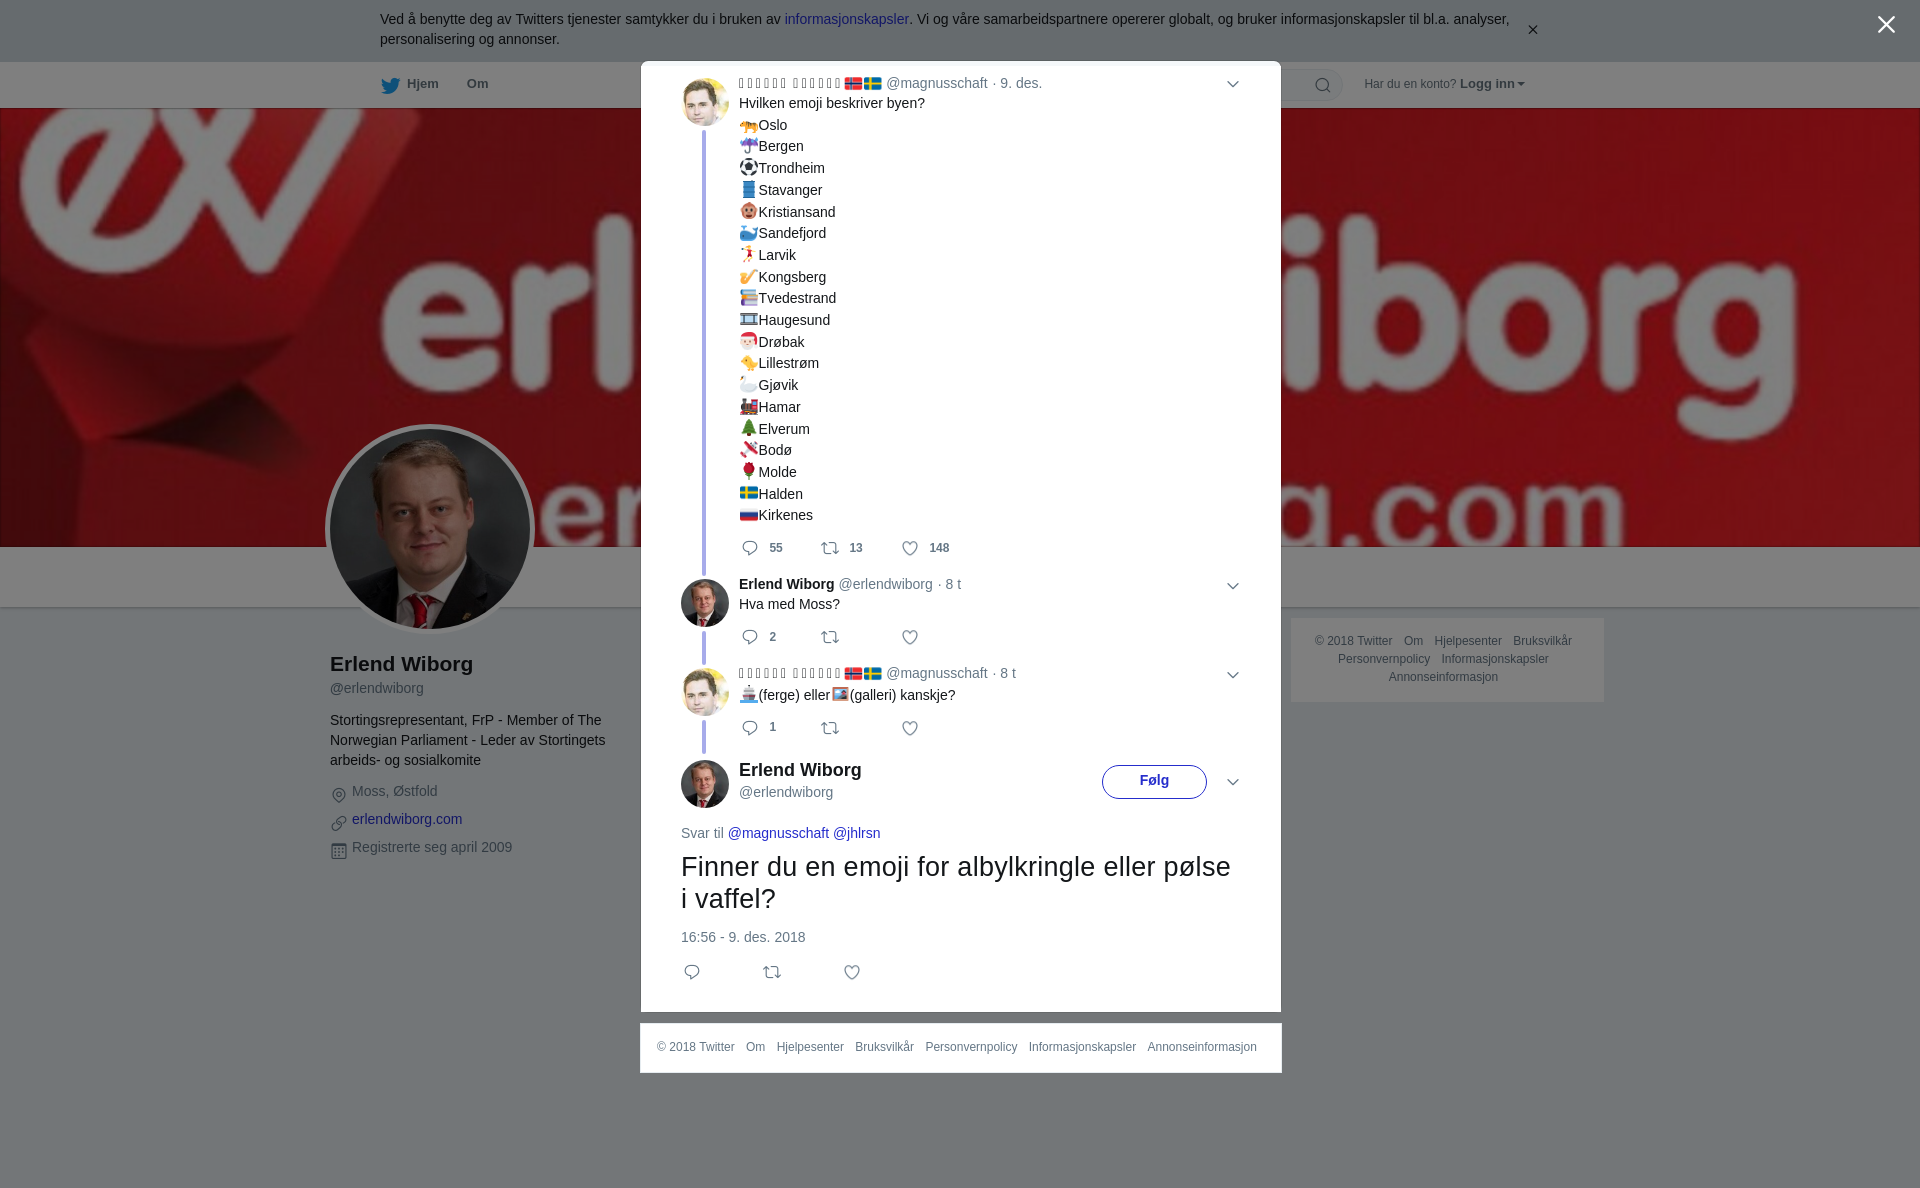
Task: Close the tweet overlay dialog
Action: (1886, 25)
